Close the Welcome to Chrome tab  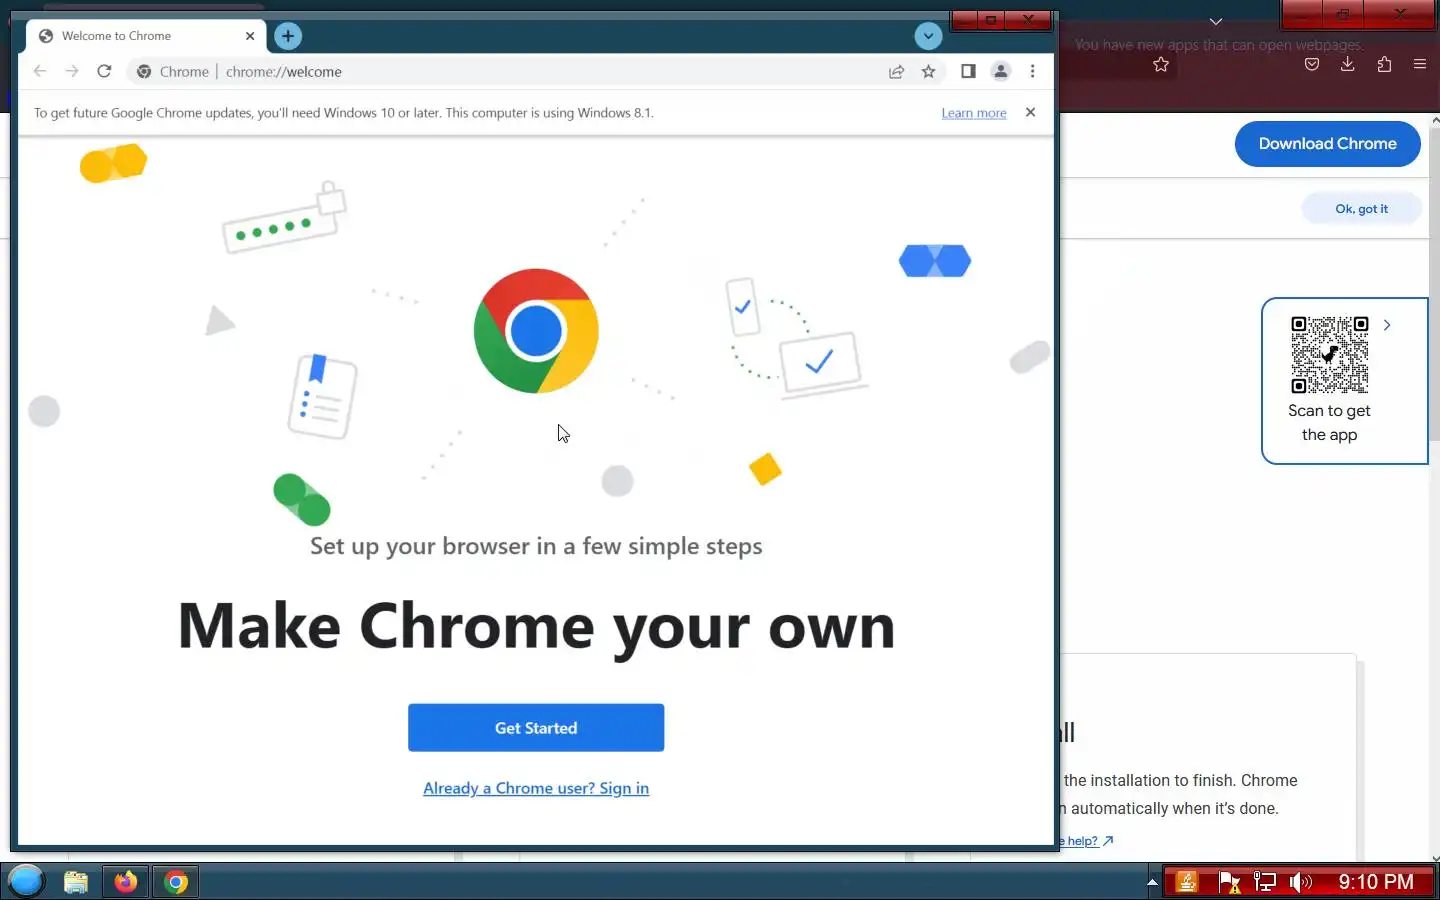(250, 36)
